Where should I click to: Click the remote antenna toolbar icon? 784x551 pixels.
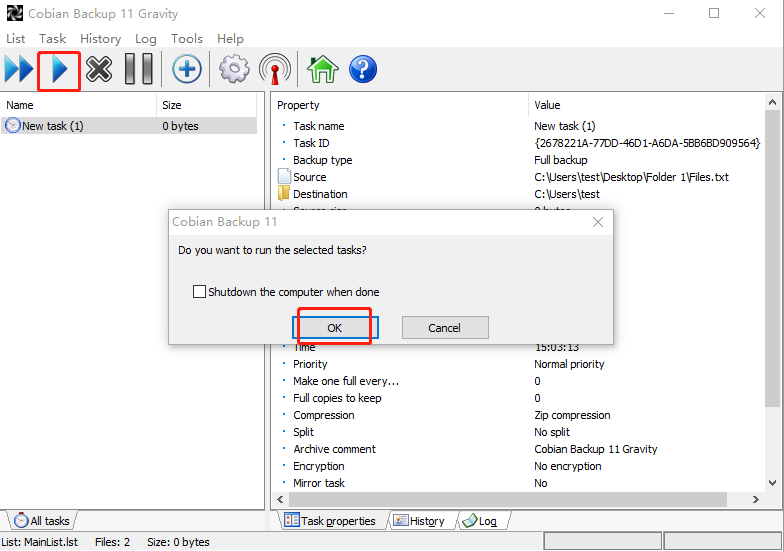[x=275, y=69]
